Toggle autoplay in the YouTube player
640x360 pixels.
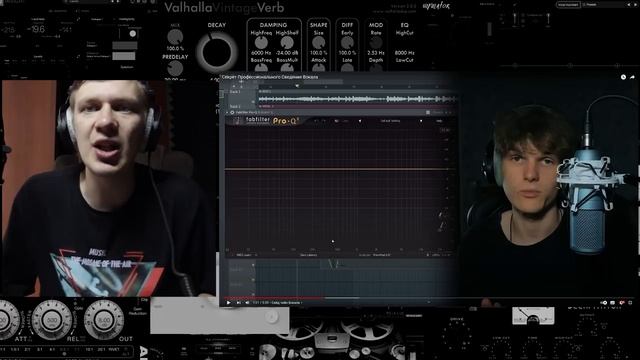604,302
